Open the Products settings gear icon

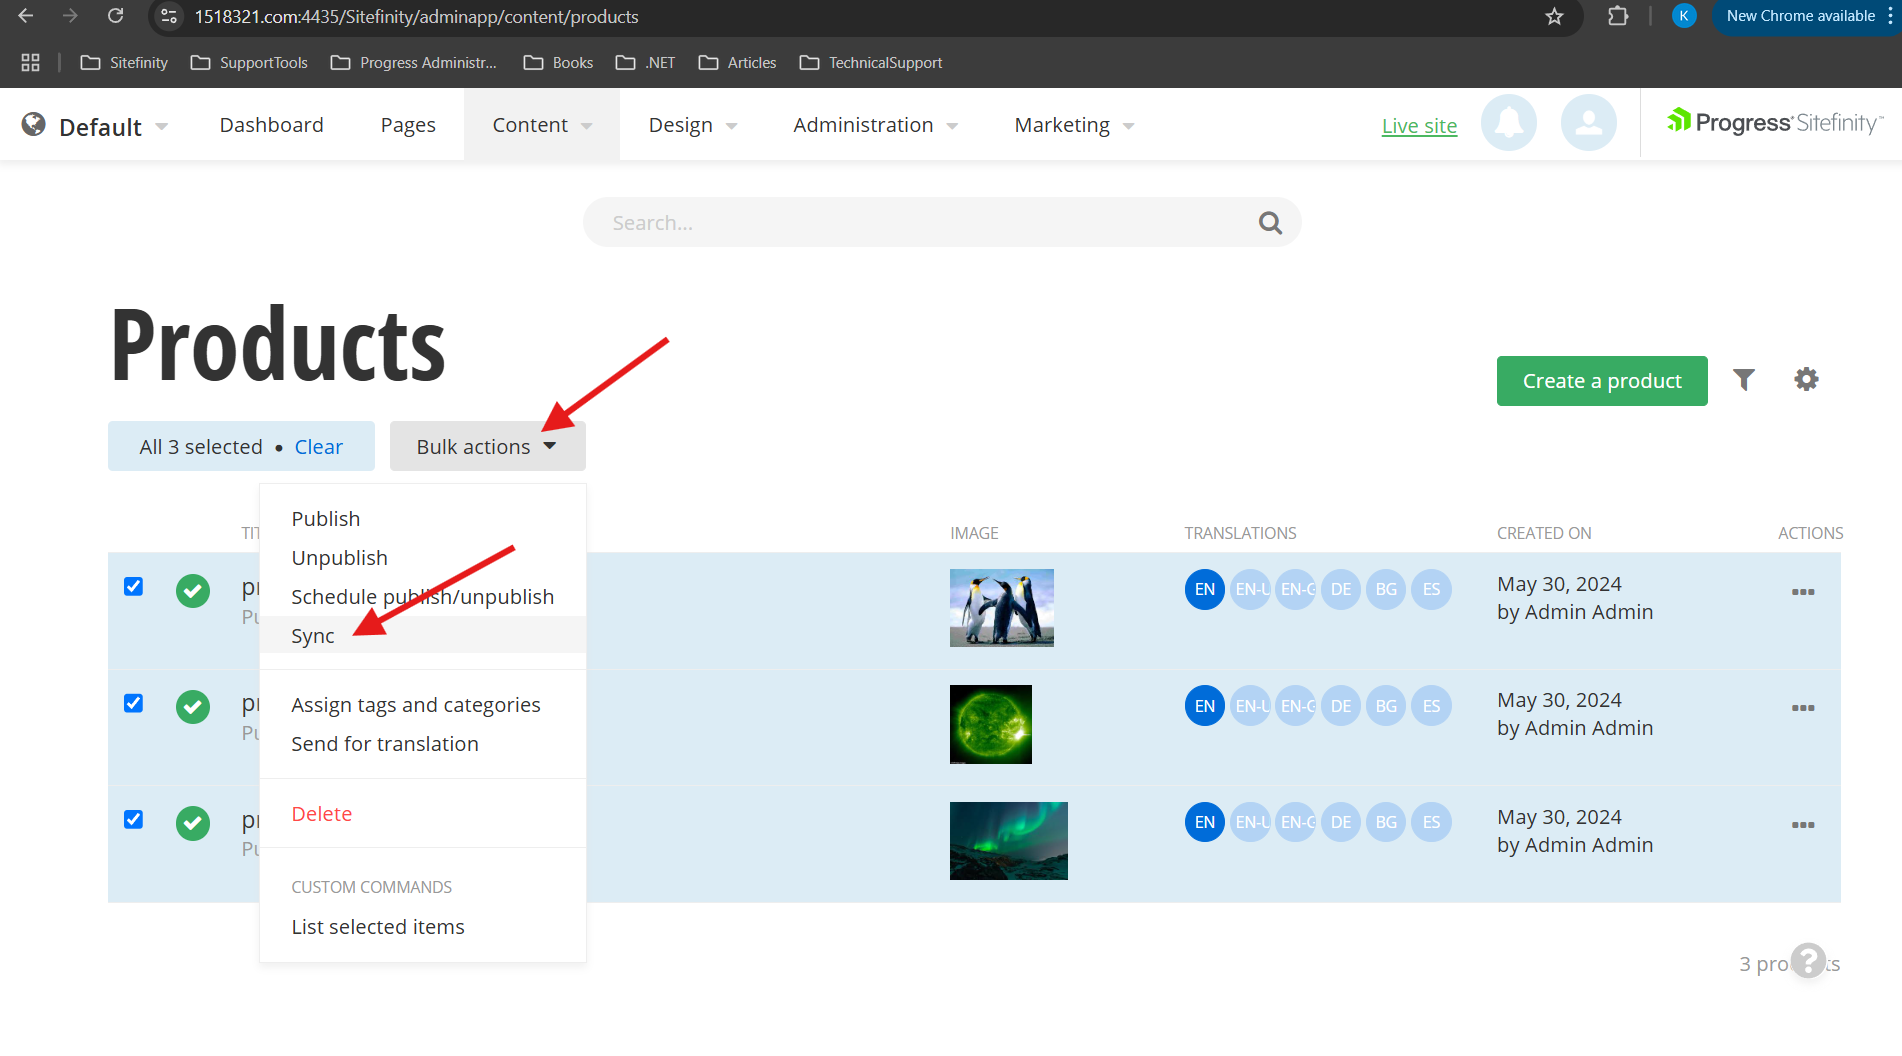(1806, 380)
